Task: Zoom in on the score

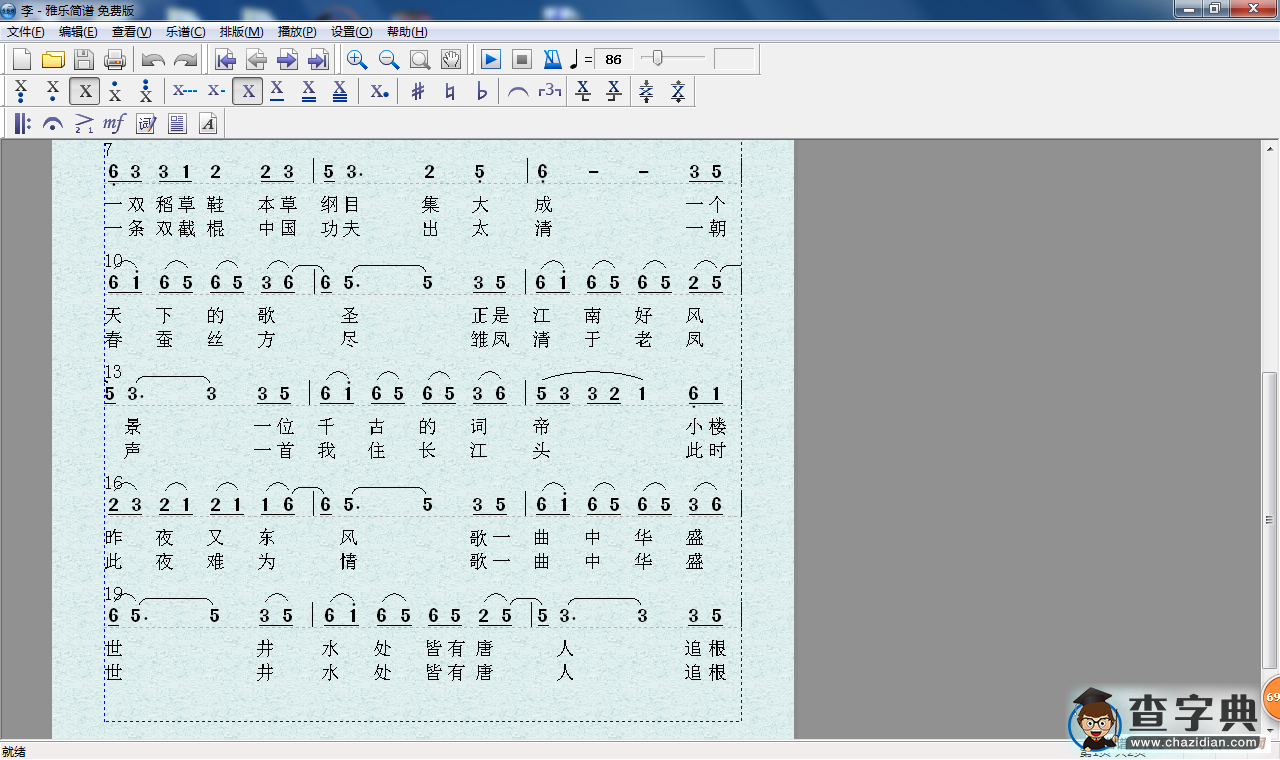Action: 357,59
